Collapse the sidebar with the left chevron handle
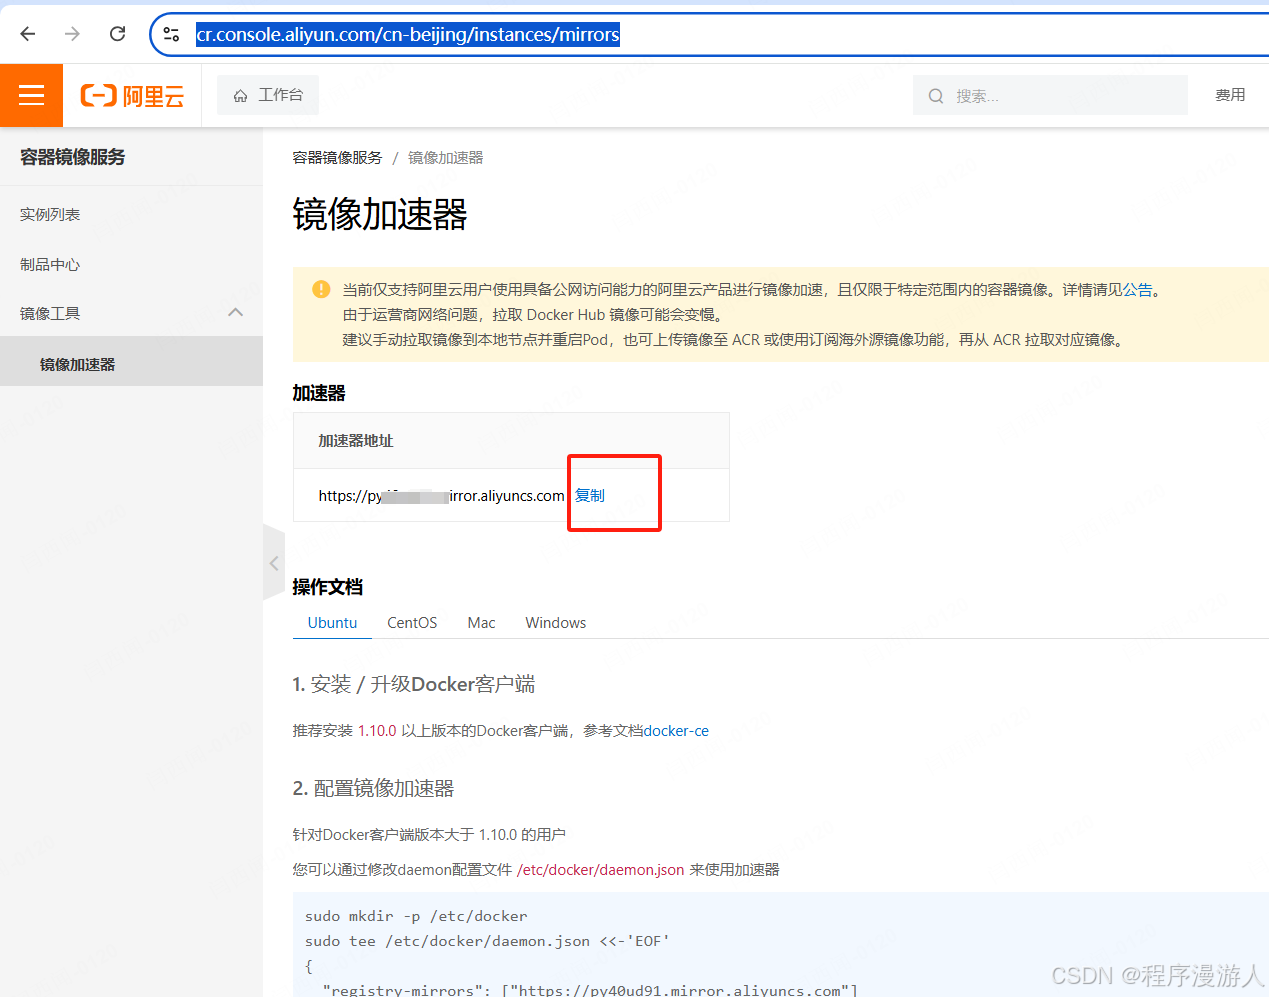Image resolution: width=1269 pixels, height=997 pixels. click(x=274, y=563)
